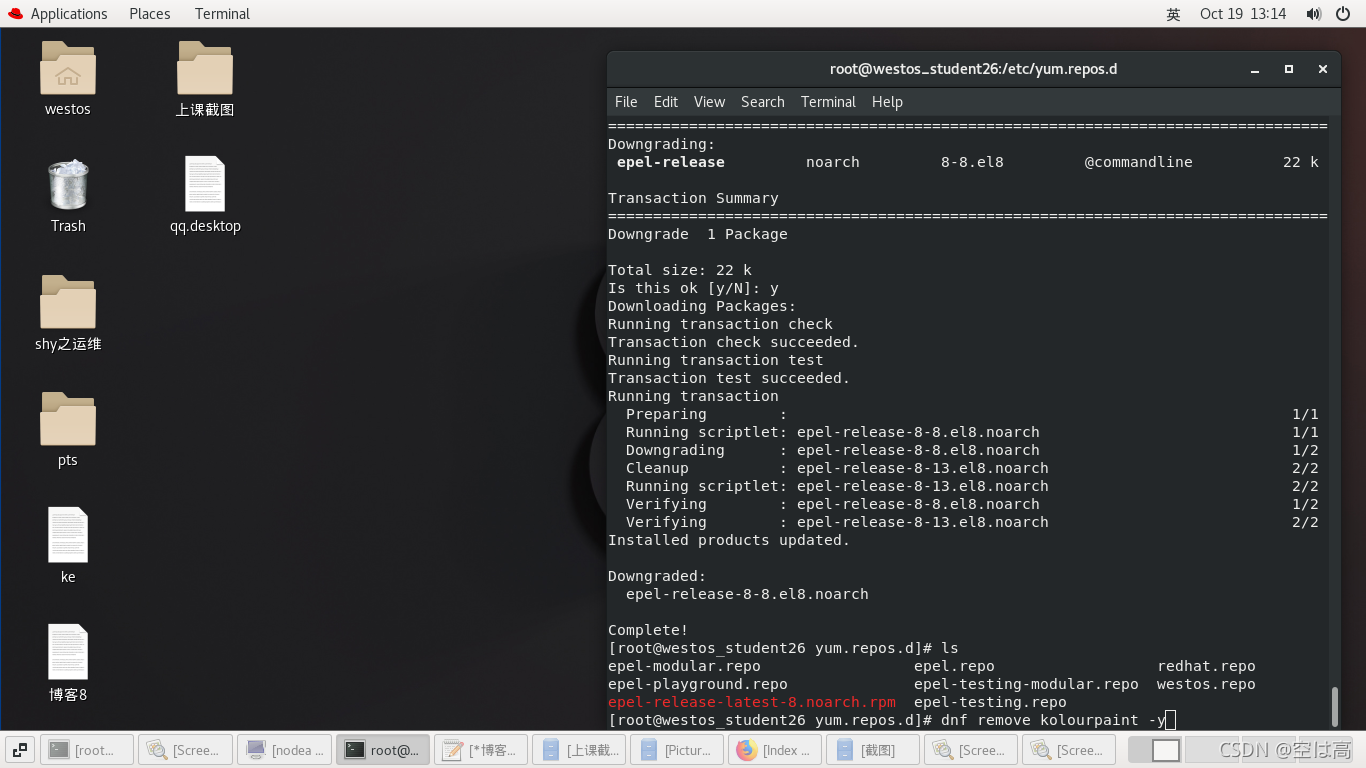Screen dimensions: 1366x768
Task: Open the Edit menu in terminal window
Action: 666,102
